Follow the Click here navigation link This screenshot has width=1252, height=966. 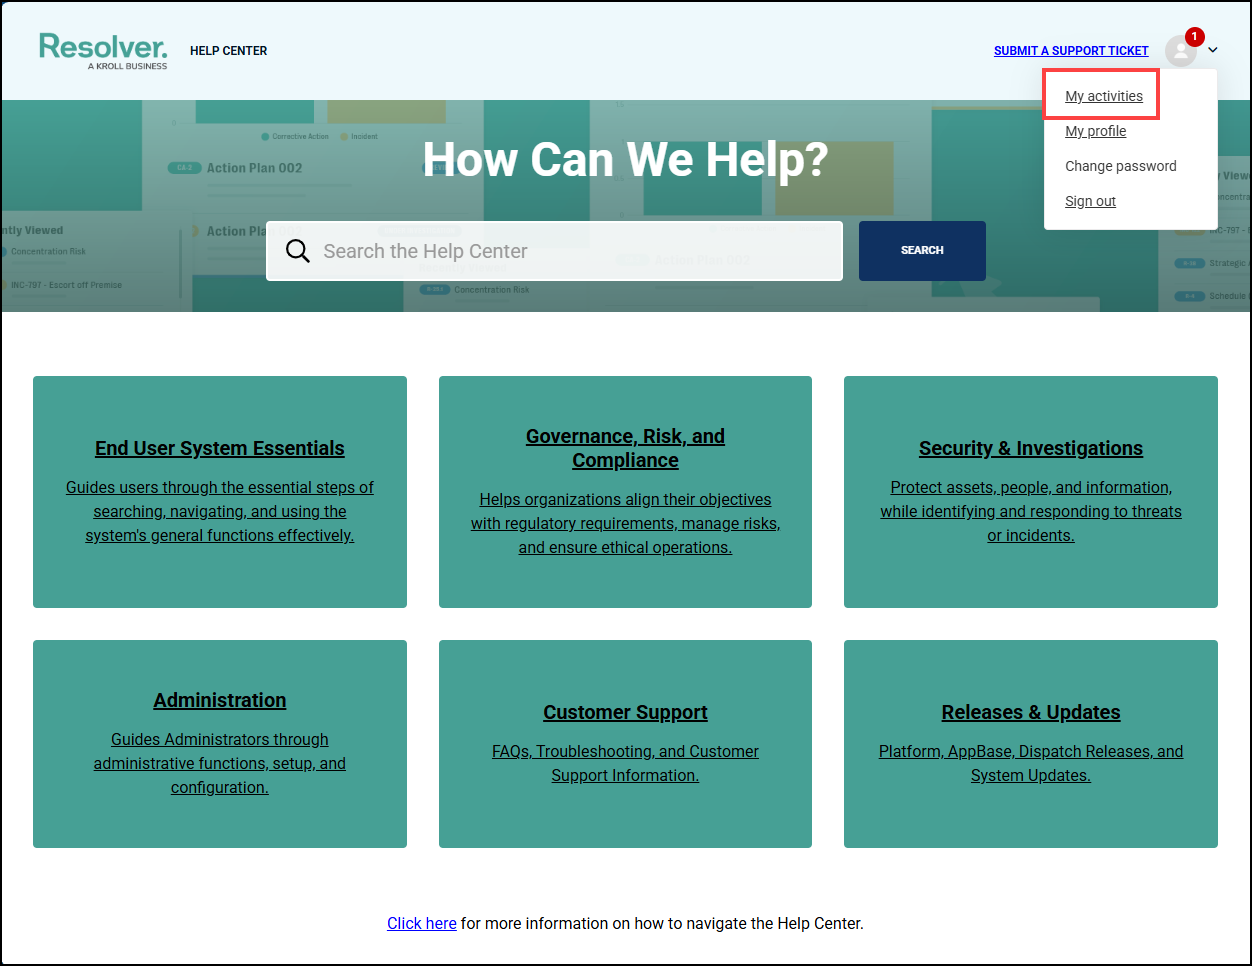pyautogui.click(x=422, y=923)
